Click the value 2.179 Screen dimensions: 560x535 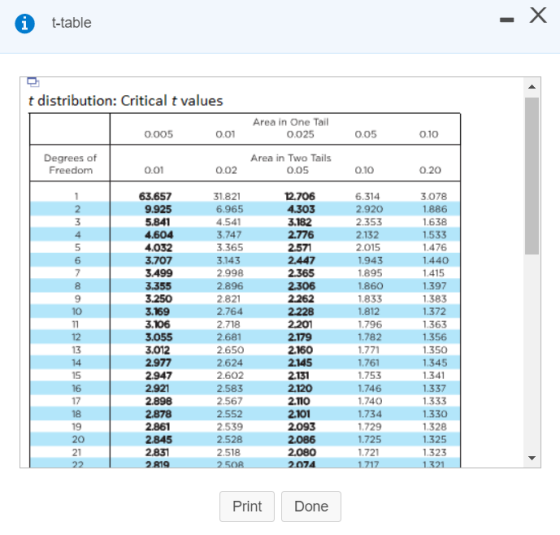click(300, 337)
